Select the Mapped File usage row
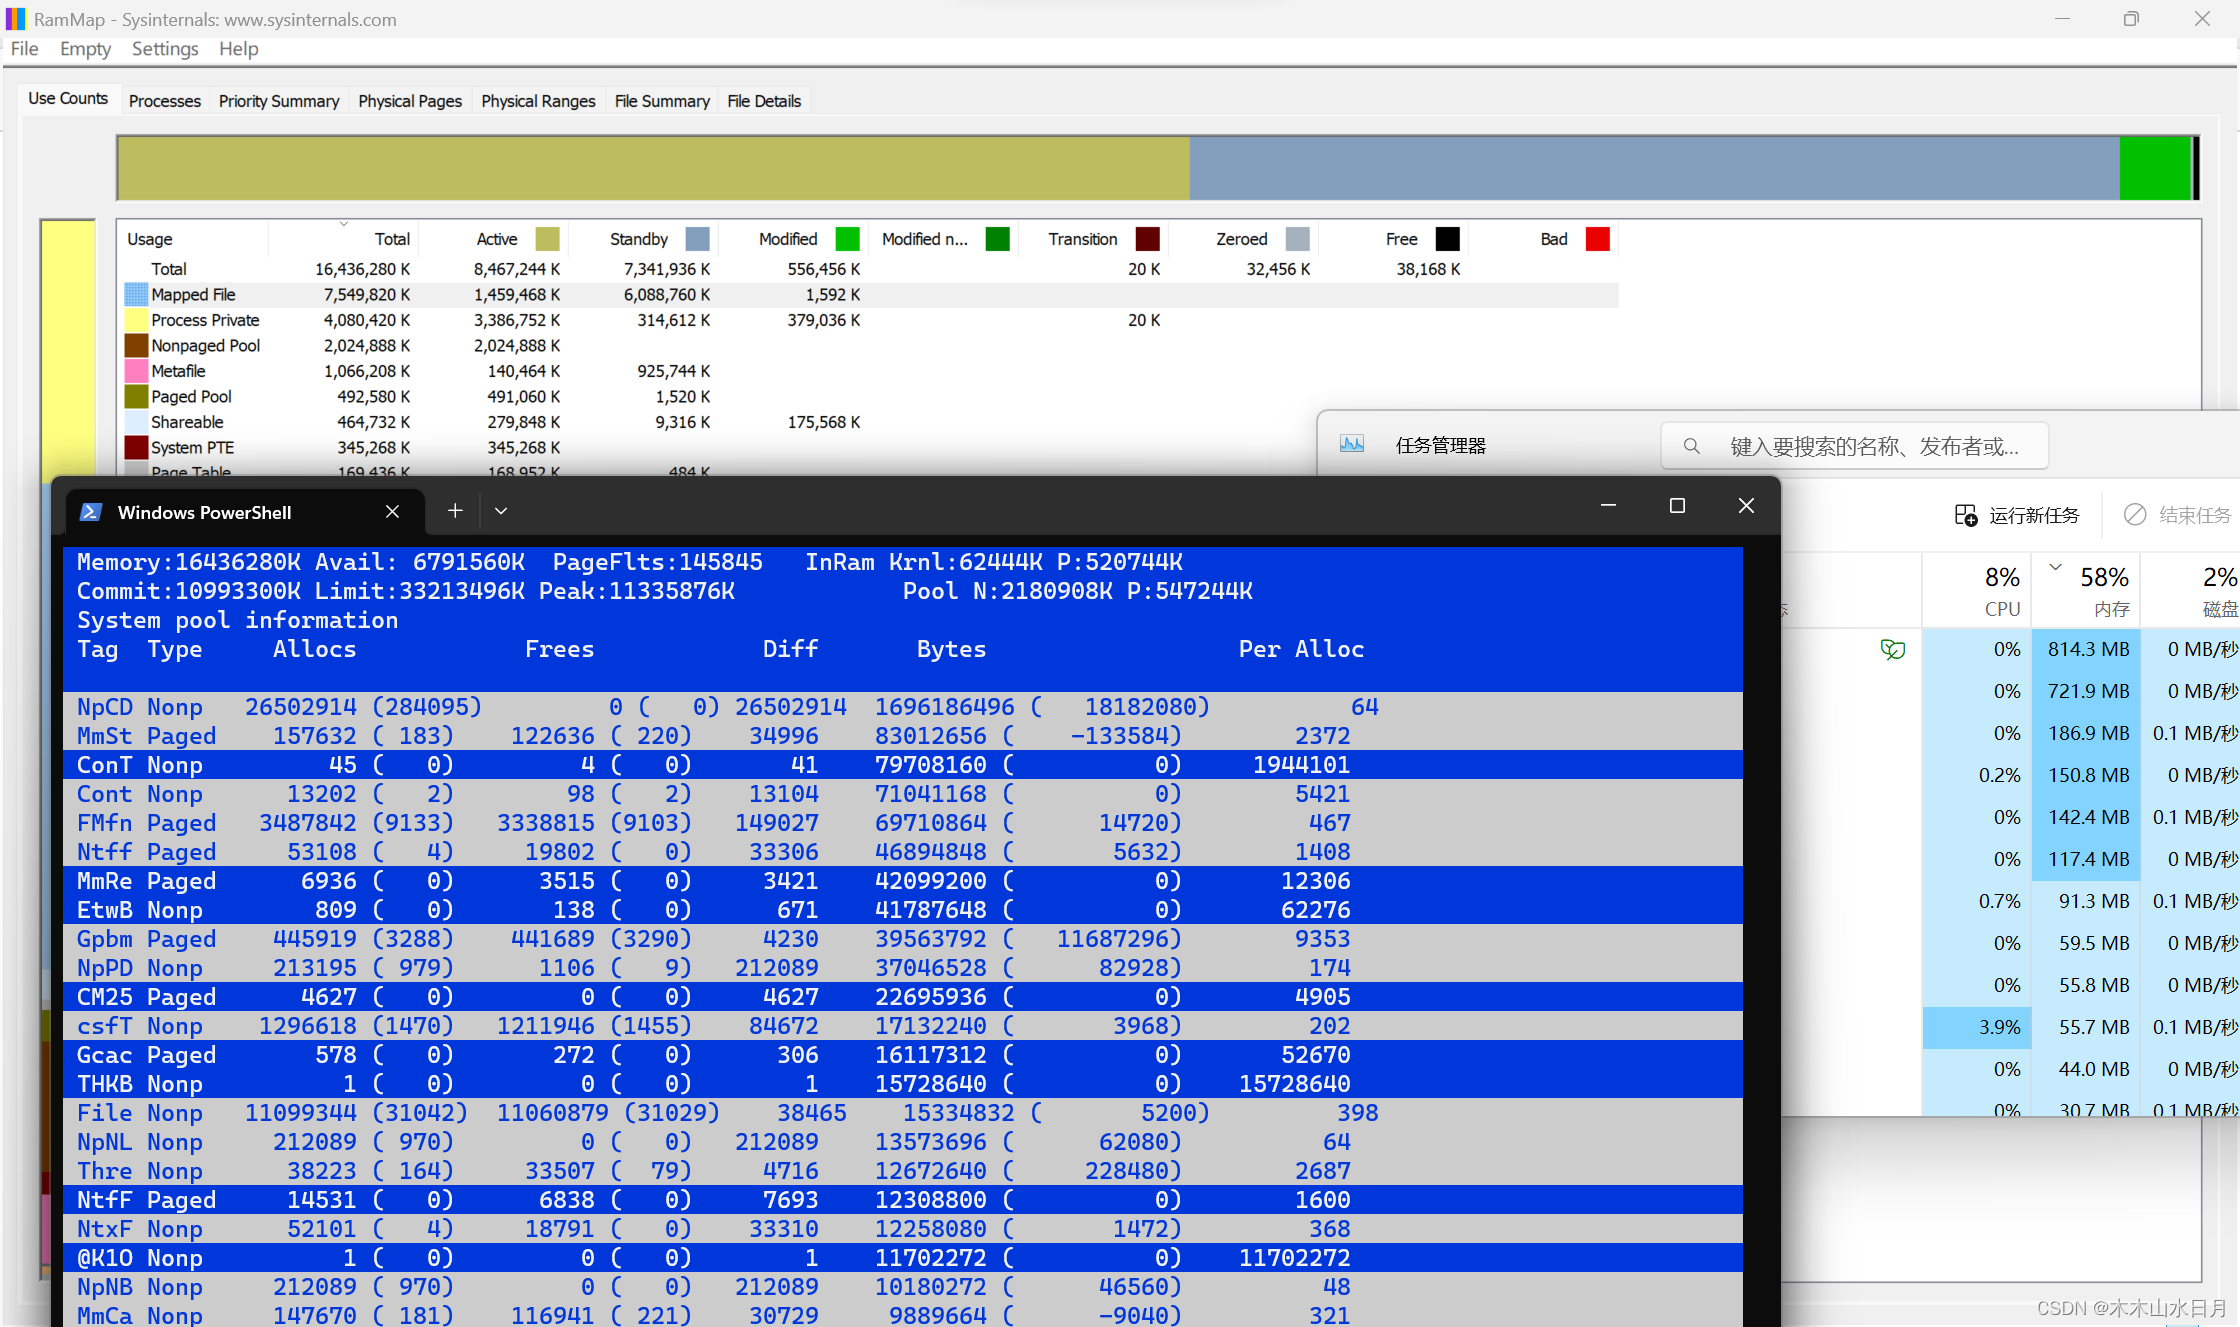2240x1327 pixels. pos(193,294)
